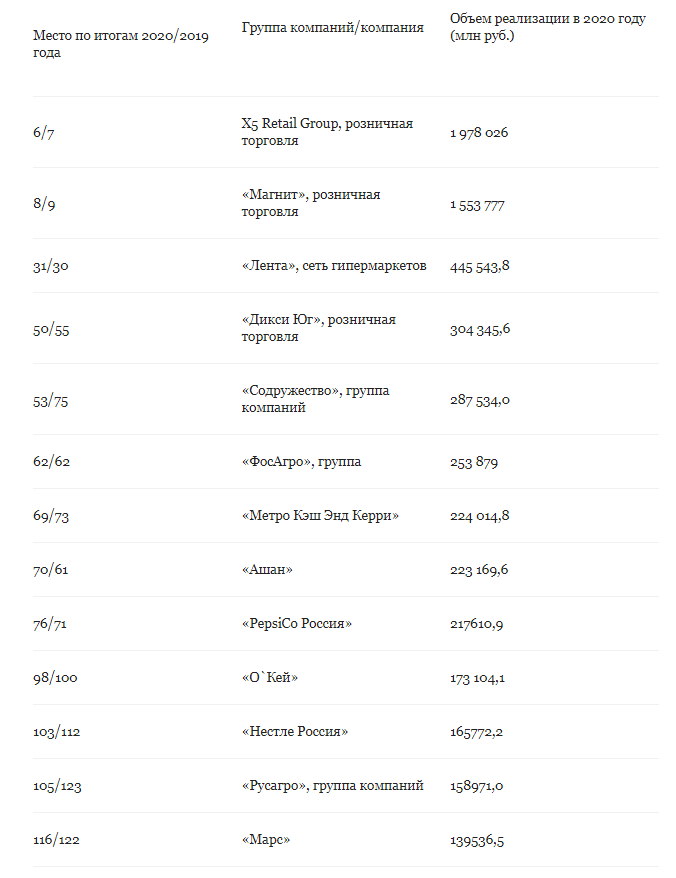Click the «О`Кей» company cell
This screenshot has width=676, height=878.
[x=270, y=678]
